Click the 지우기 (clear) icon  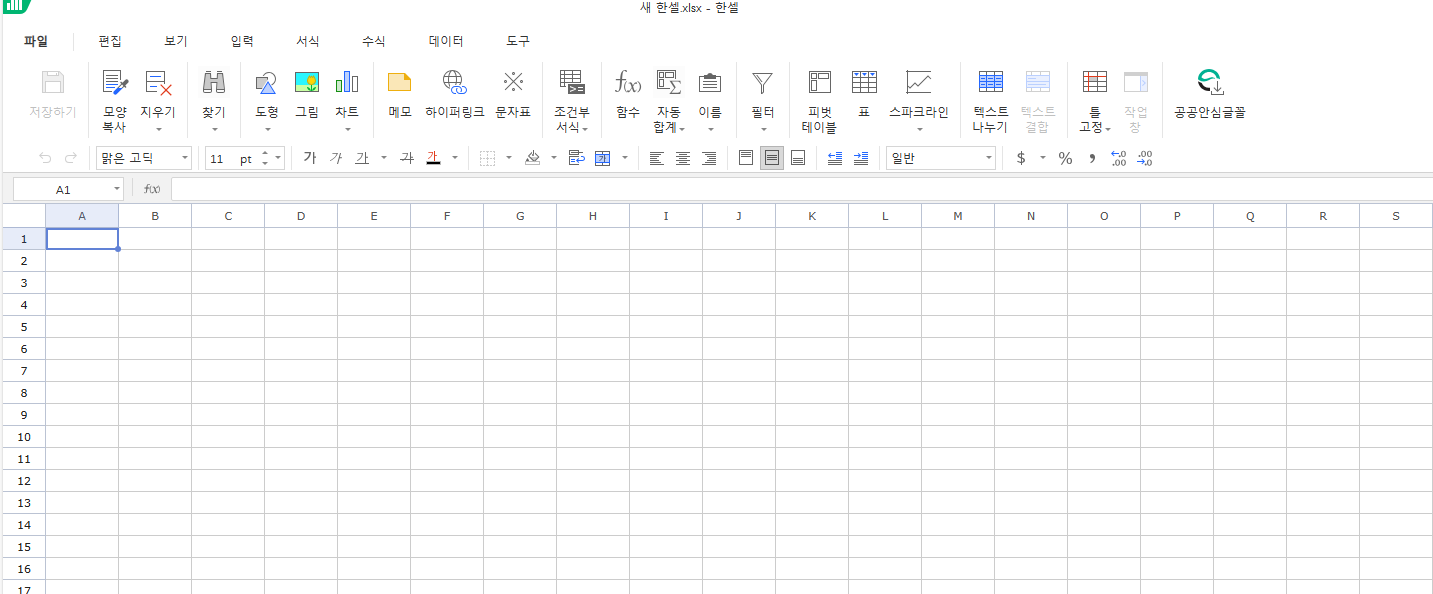pos(158,82)
